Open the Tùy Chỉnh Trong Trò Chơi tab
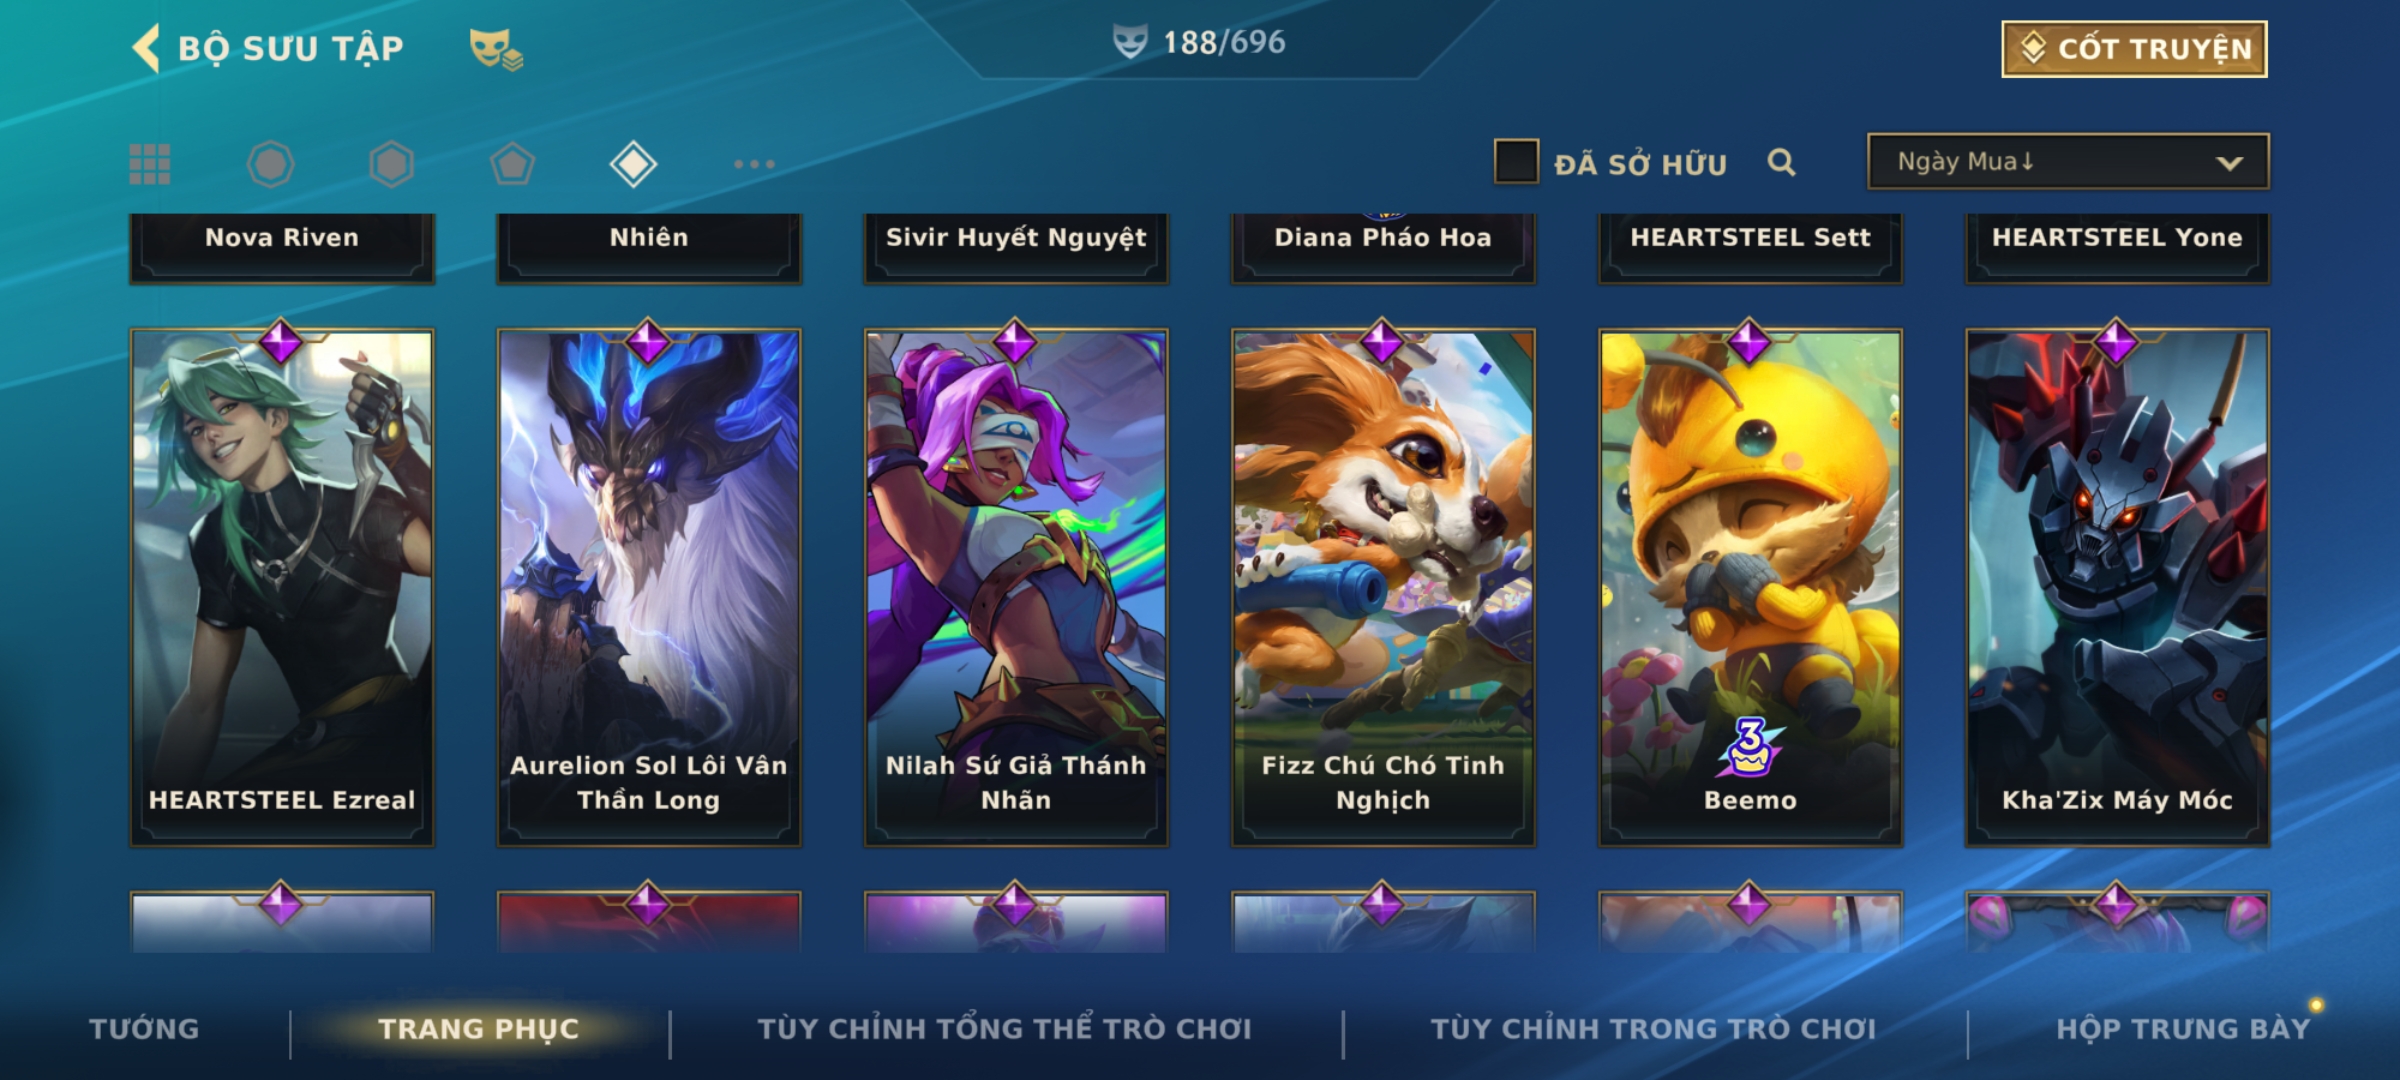 [1653, 1029]
